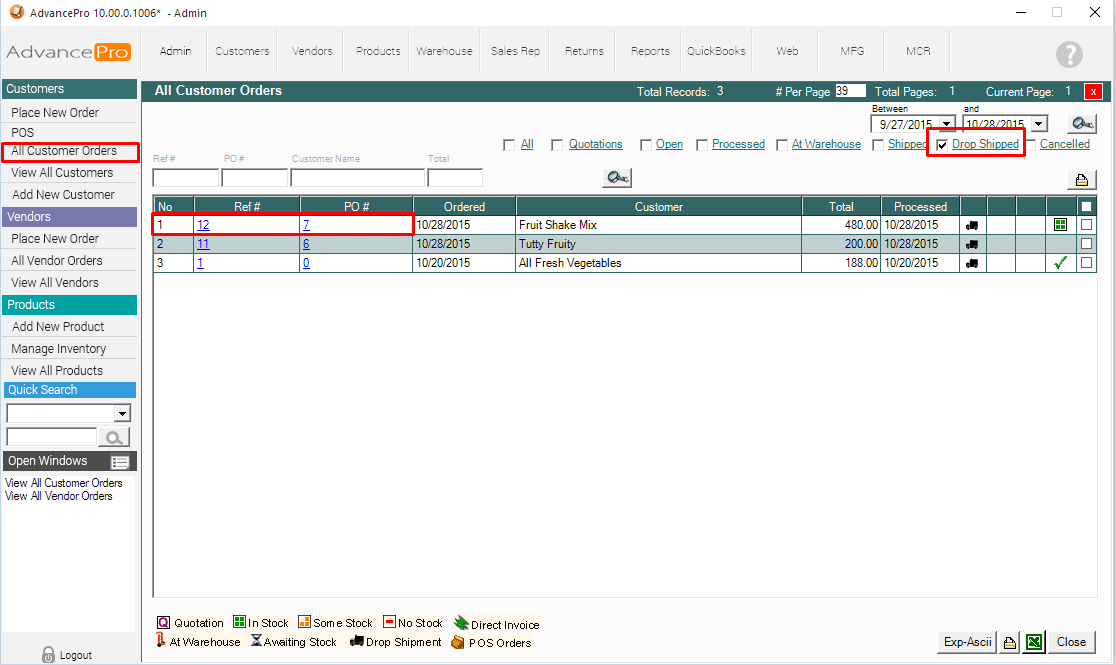The image size is (1116, 665).
Task: Open the Quick Search category dropdown
Action: [122, 414]
